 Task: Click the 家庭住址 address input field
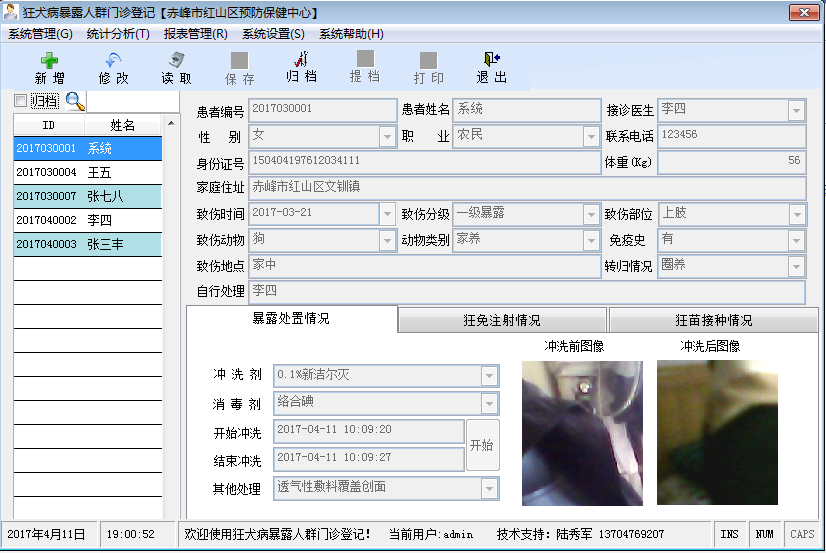[x=526, y=188]
